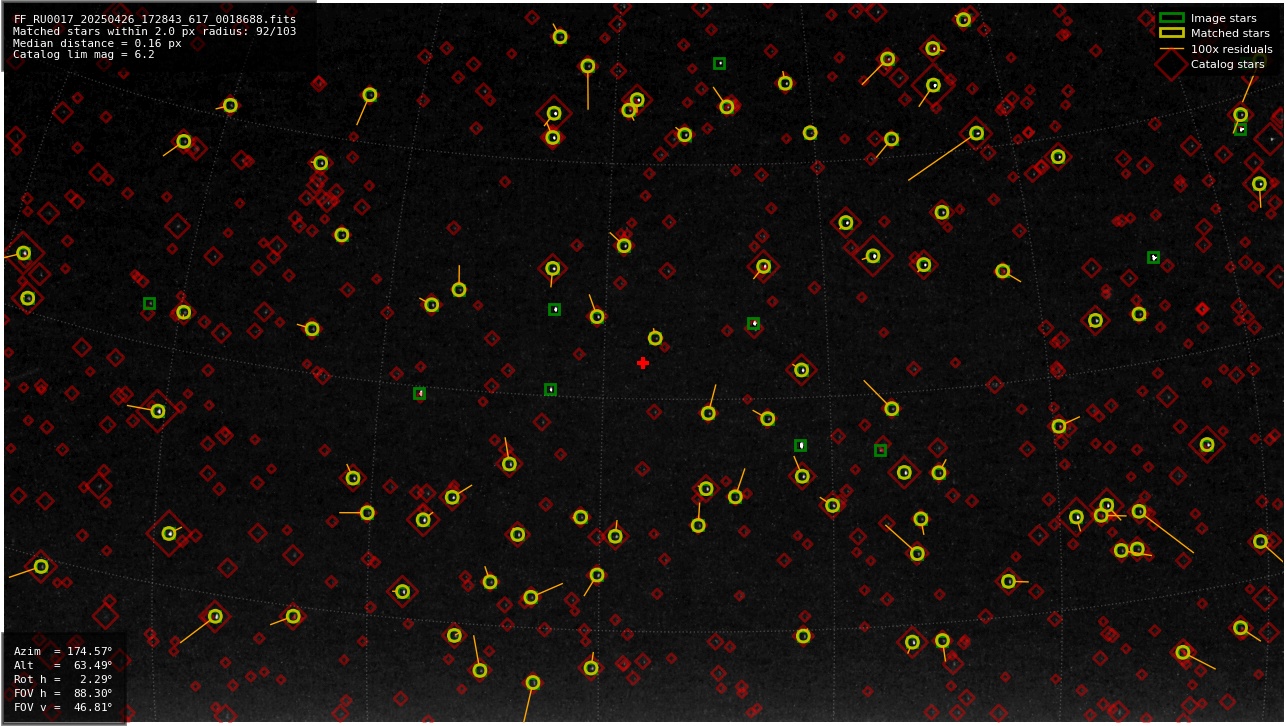Click the orange 100x residuals legend line
This screenshot has height=726, width=1286.
[x=1171, y=49]
